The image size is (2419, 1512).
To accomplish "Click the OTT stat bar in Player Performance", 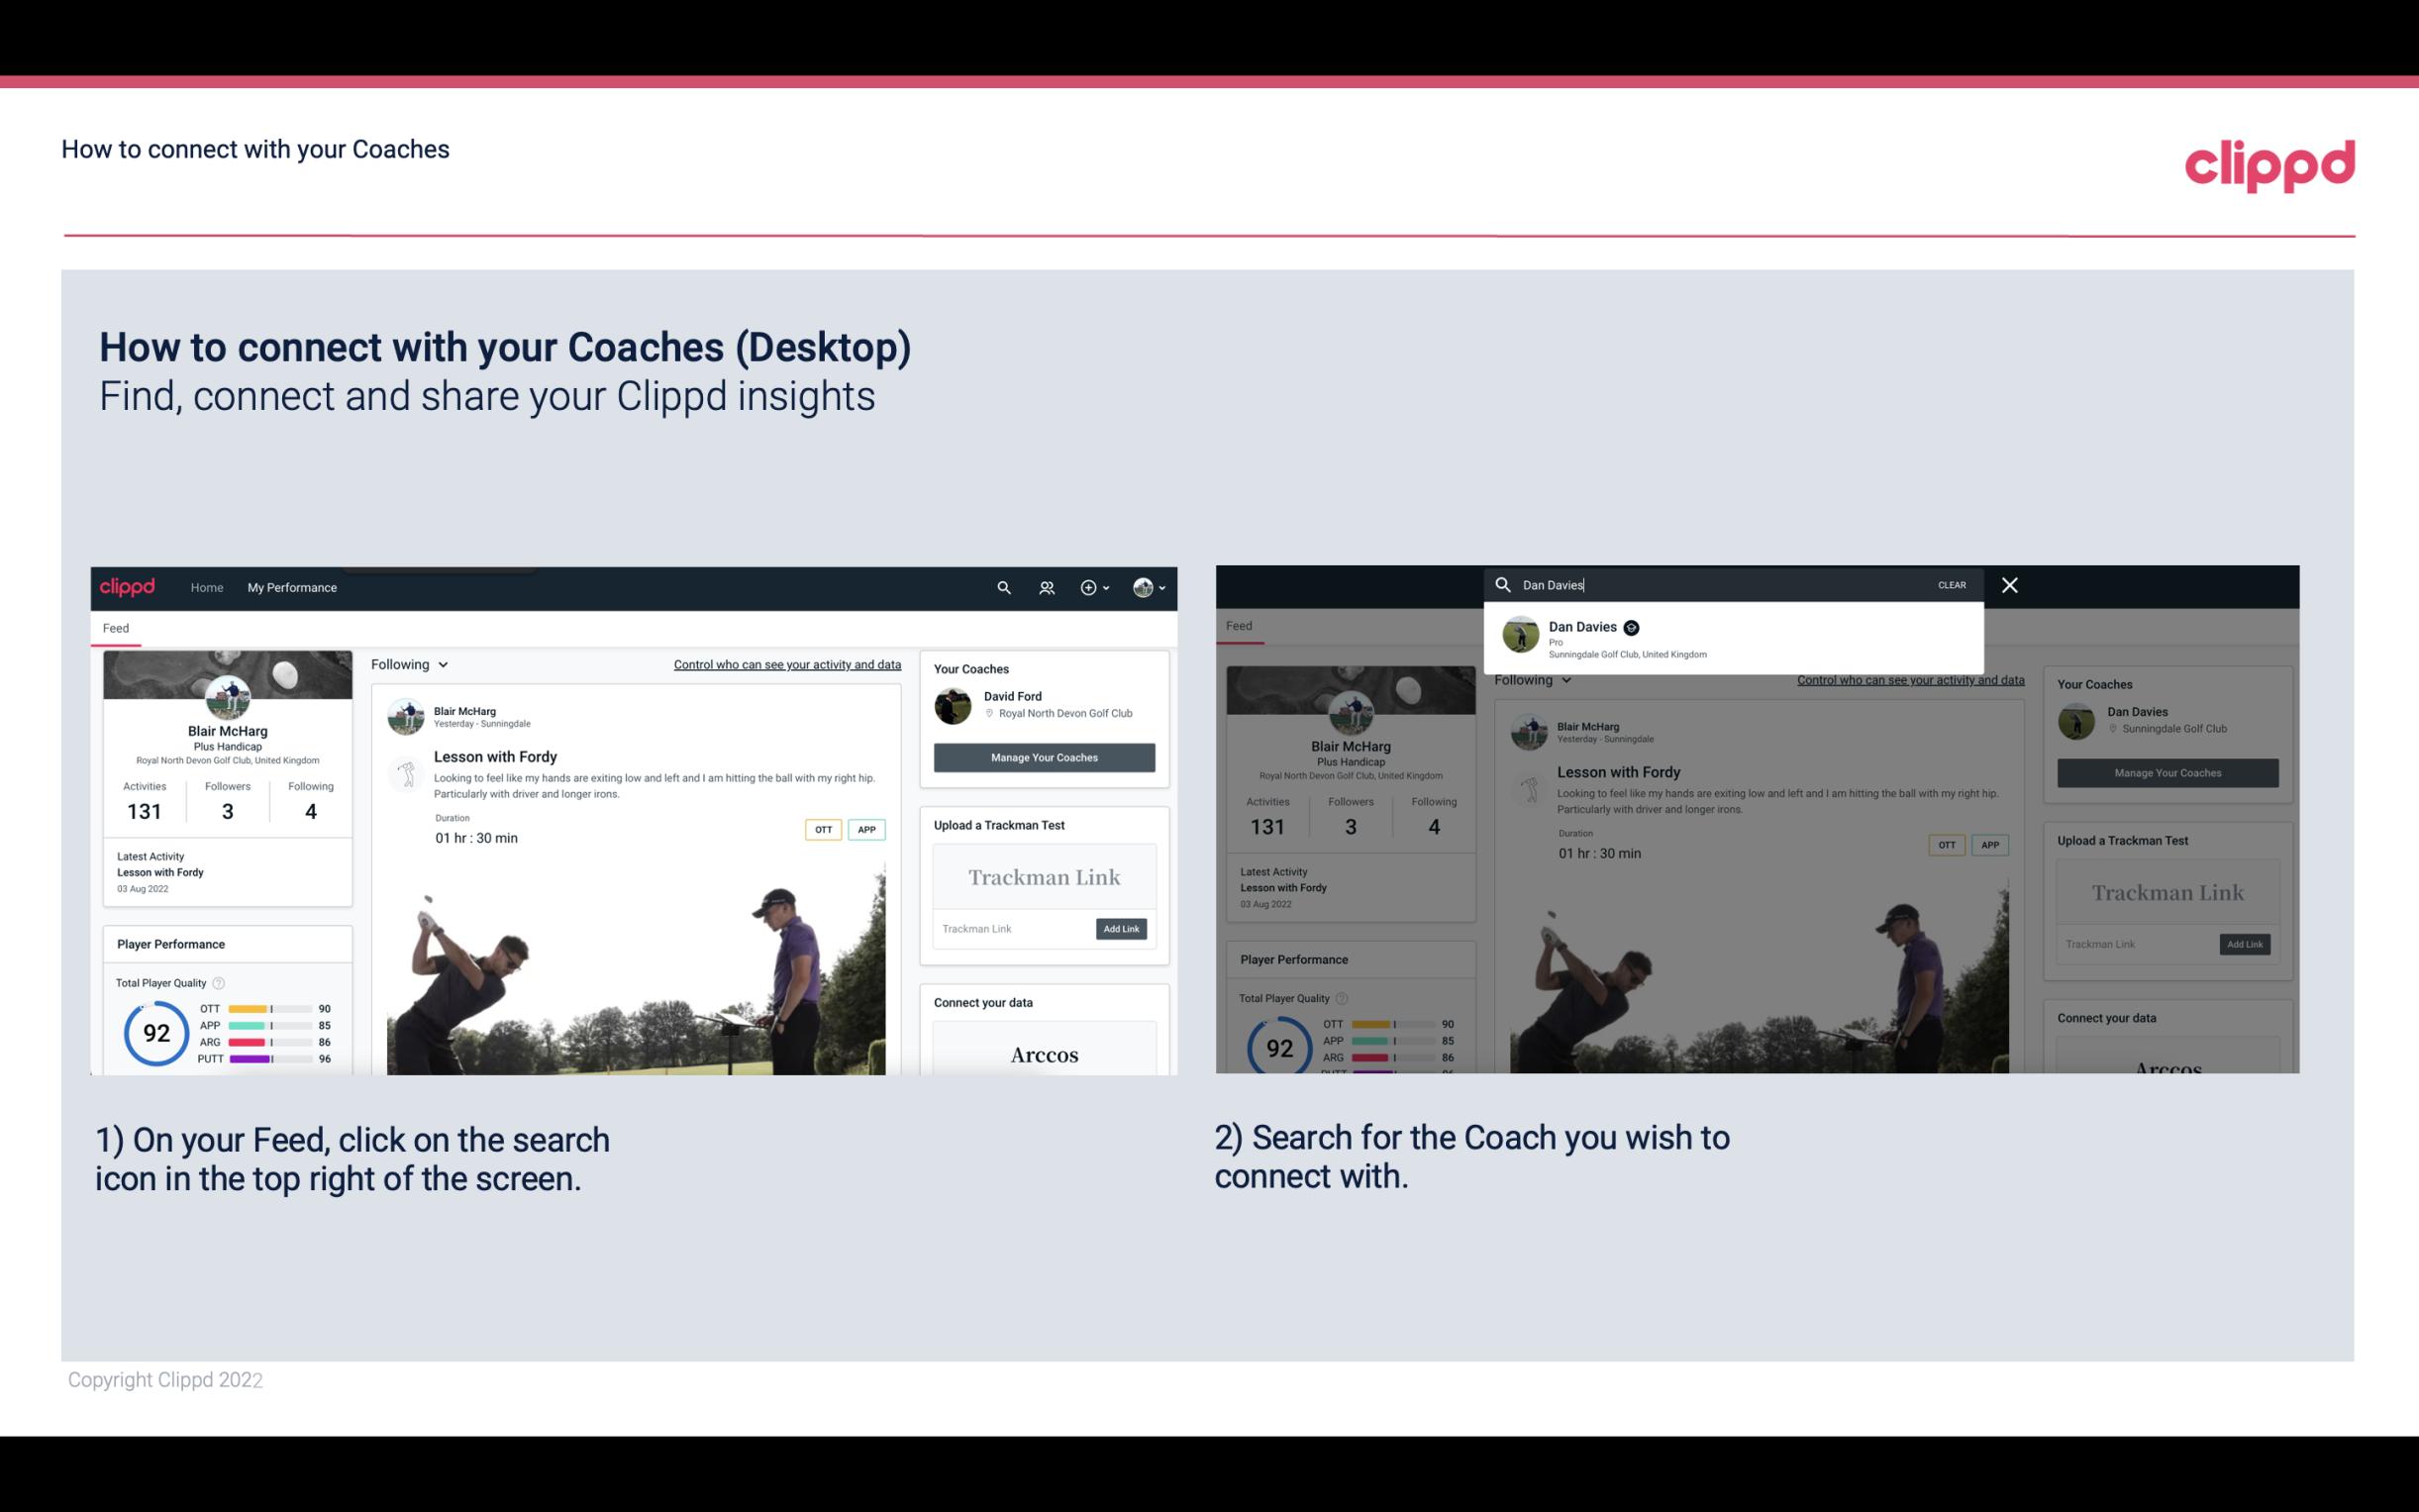I will (270, 1009).
